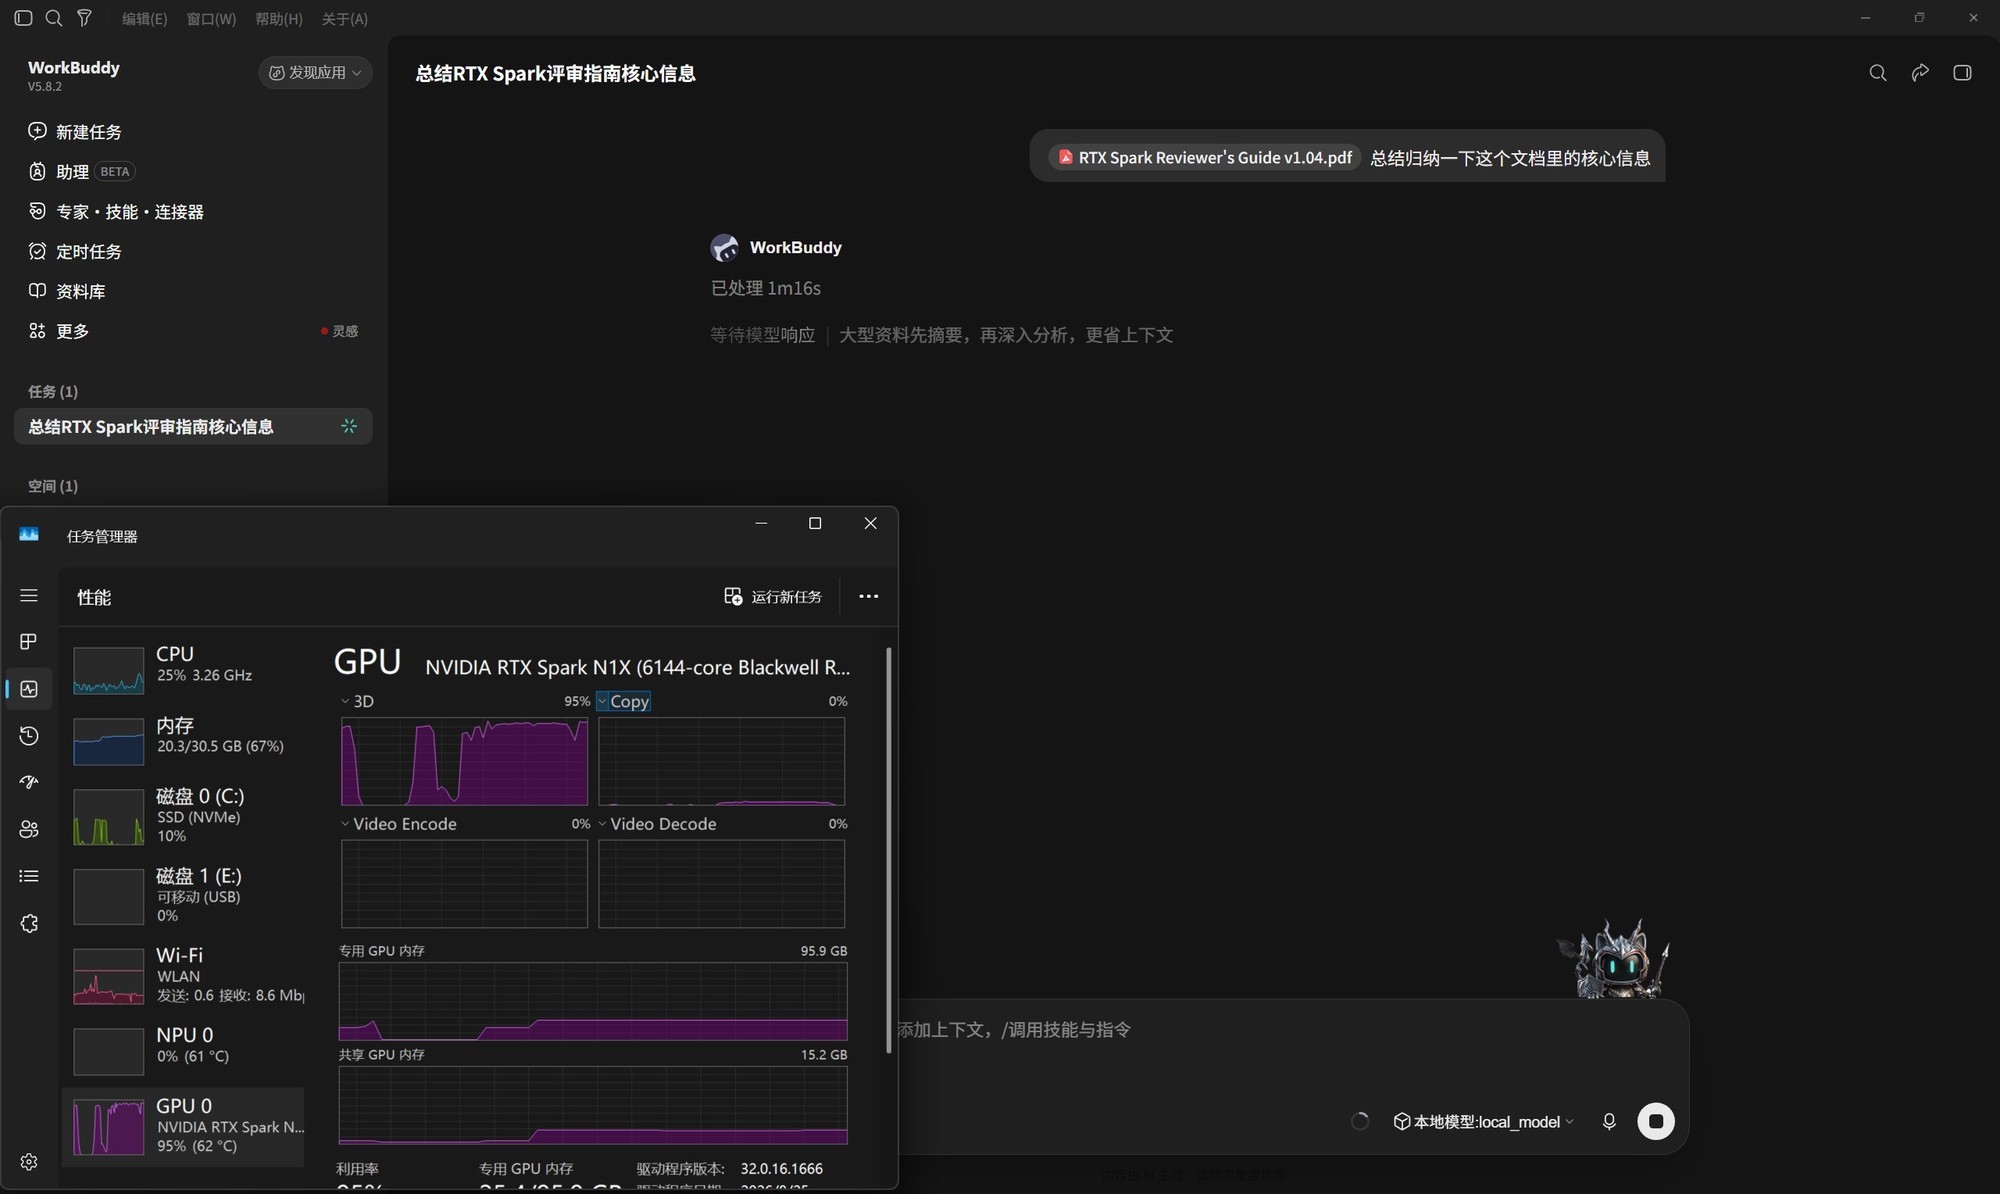Image resolution: width=2000 pixels, height=1194 pixels.
Task: Click the microphone voice input icon
Action: 1609,1122
